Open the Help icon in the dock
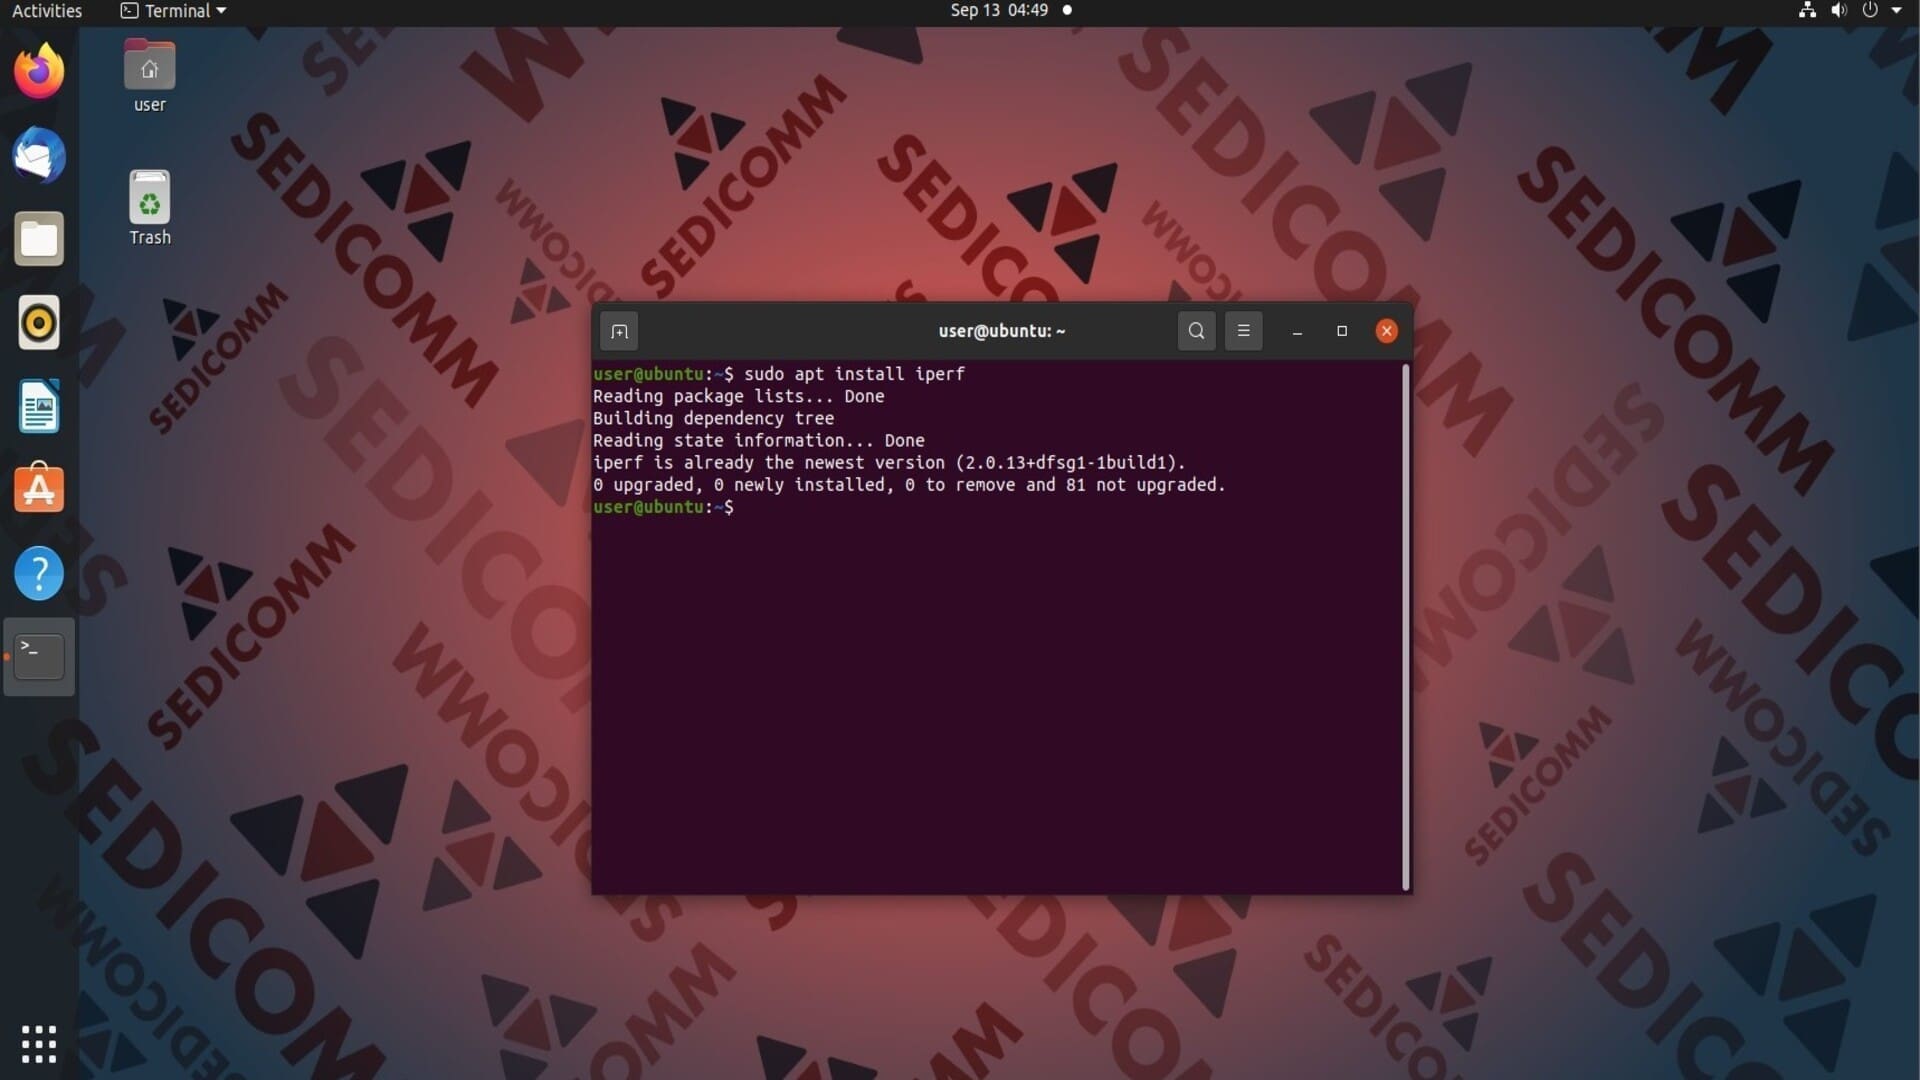The height and width of the screenshot is (1080, 1920). 39,573
